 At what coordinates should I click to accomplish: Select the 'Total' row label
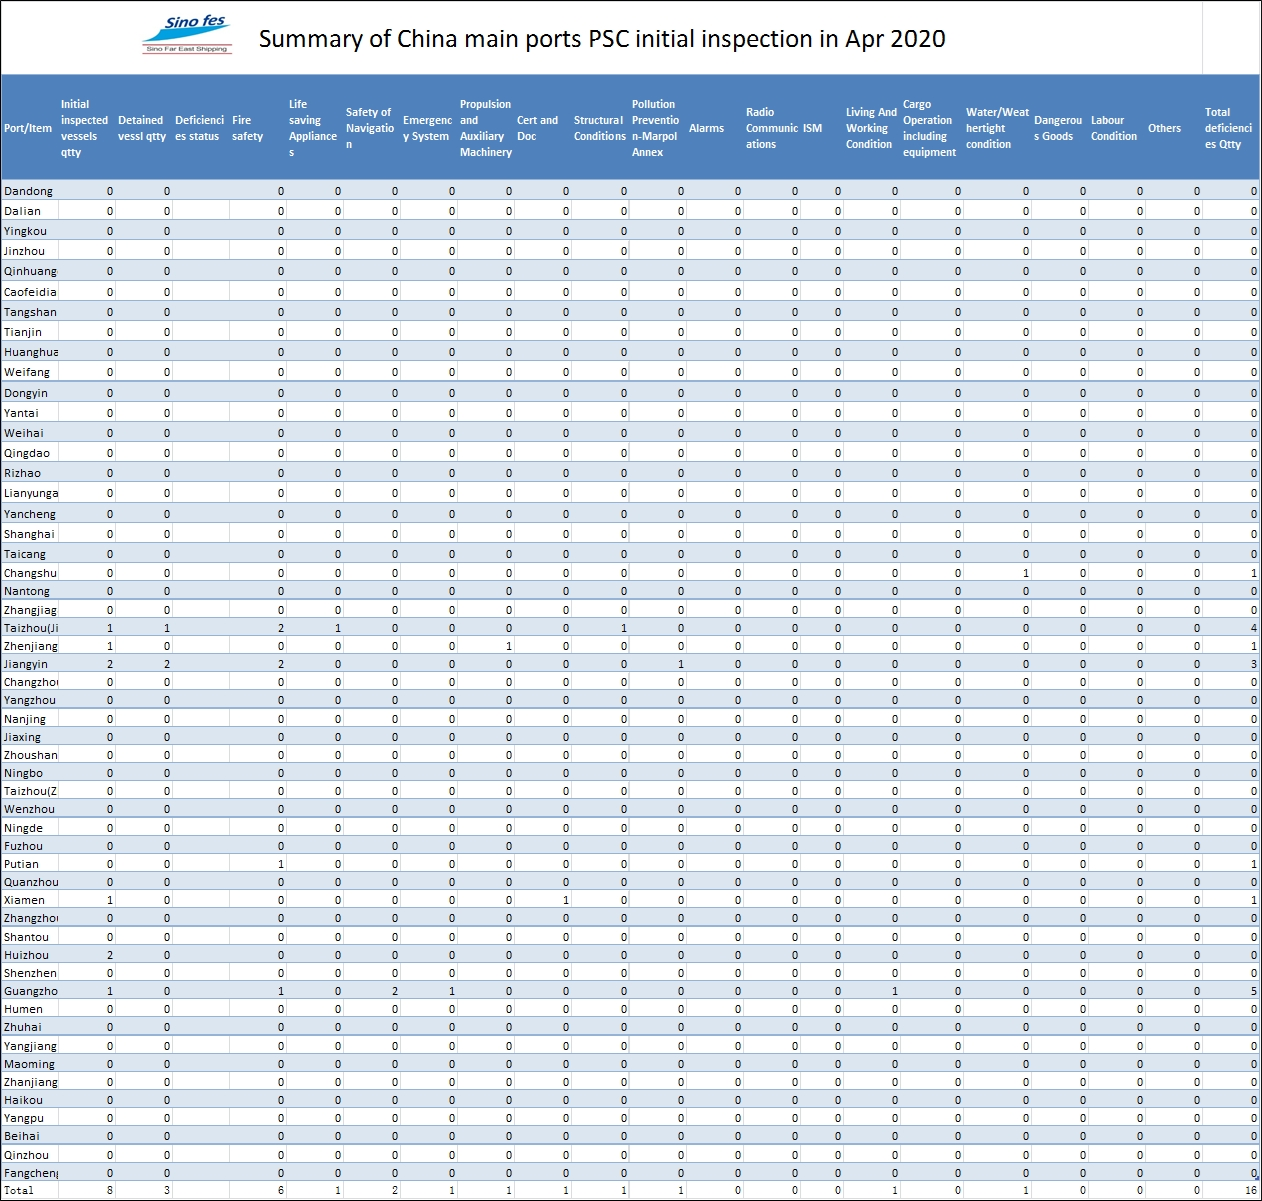coord(18,1190)
